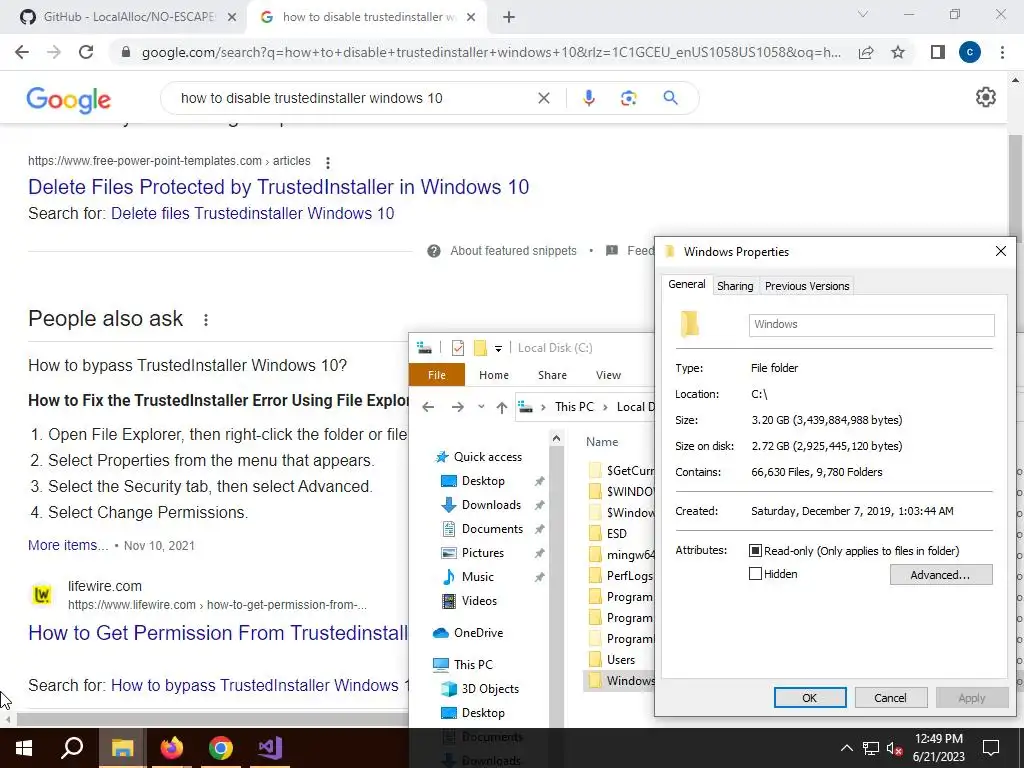
Task: Click File Explorer back arrow
Action: click(428, 408)
